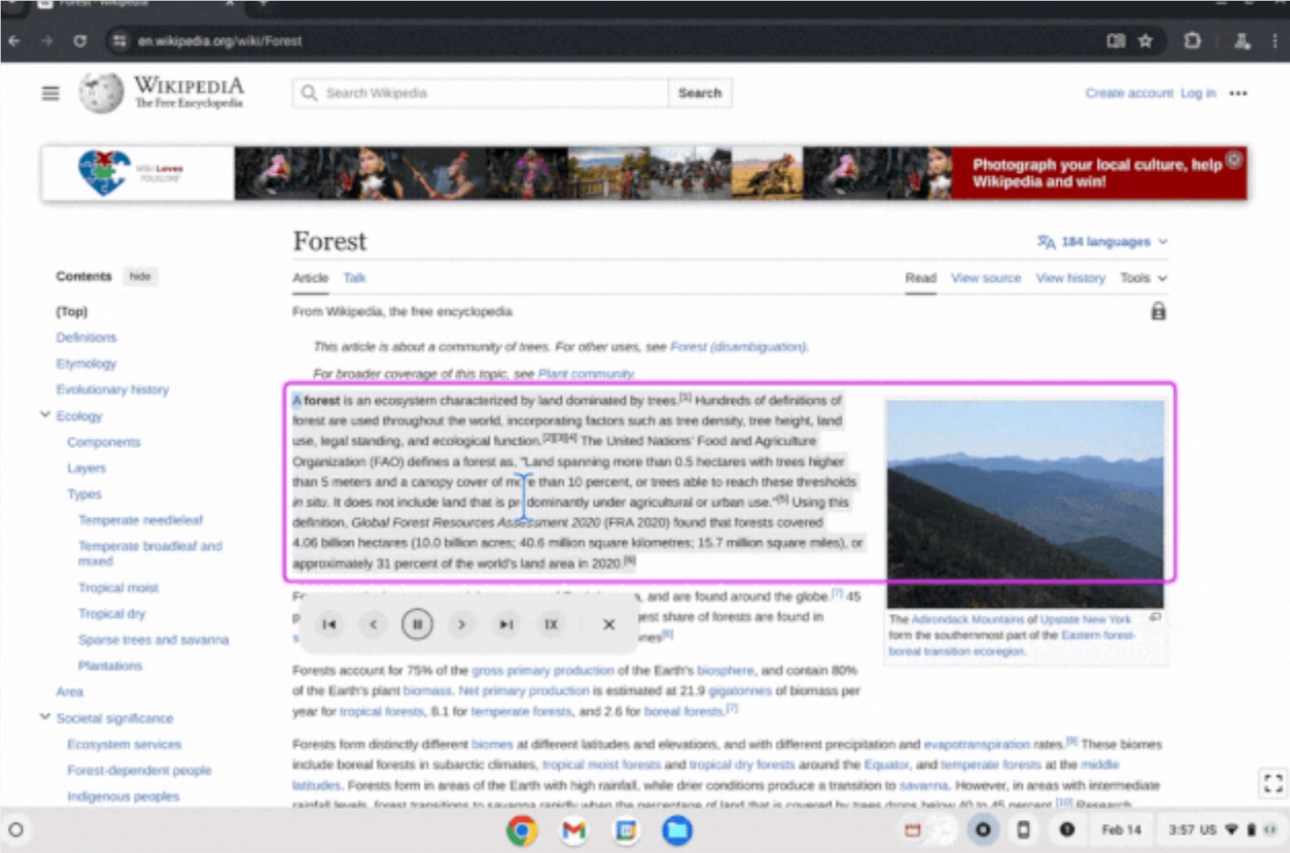
Task: Collapse the Societal significance contents section
Action: [x=45, y=717]
